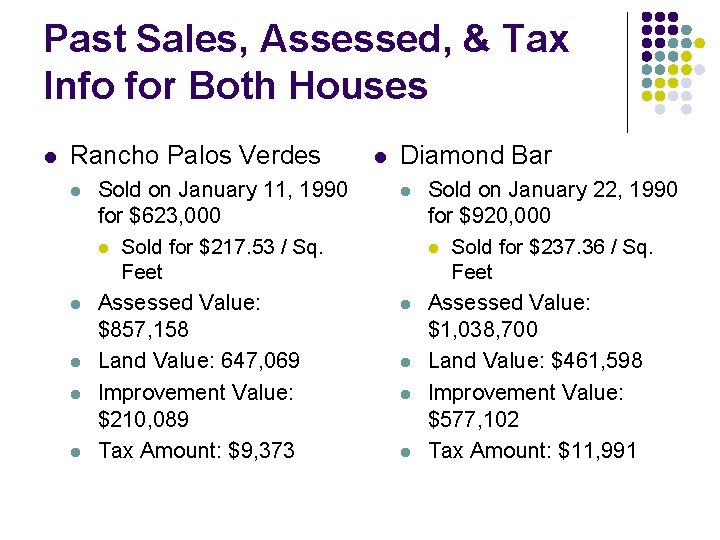Click the yellow bullet before "Sold for $237.36"
720x540 pixels.
[x=433, y=248]
